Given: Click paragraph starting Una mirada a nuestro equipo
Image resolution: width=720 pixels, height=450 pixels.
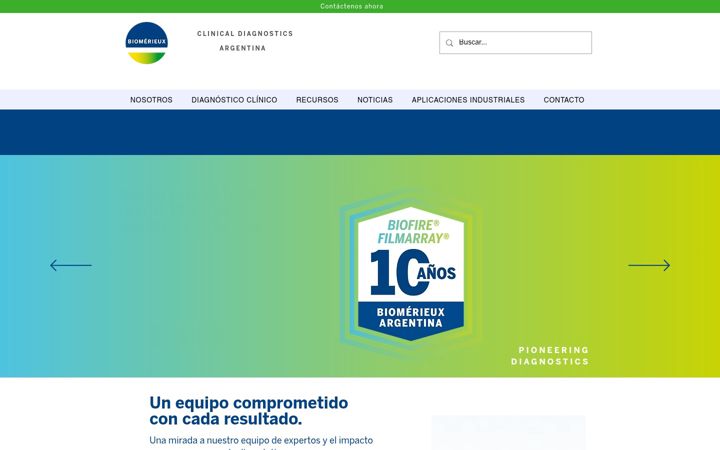Looking at the screenshot, I should coord(261,444).
